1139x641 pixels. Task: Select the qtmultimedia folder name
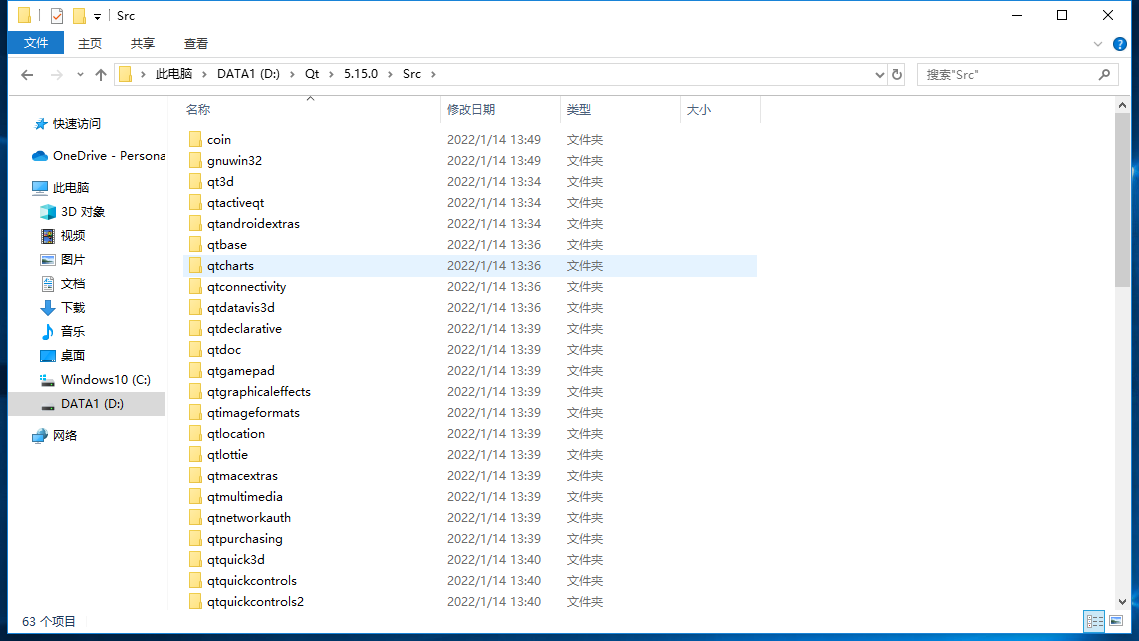245,497
